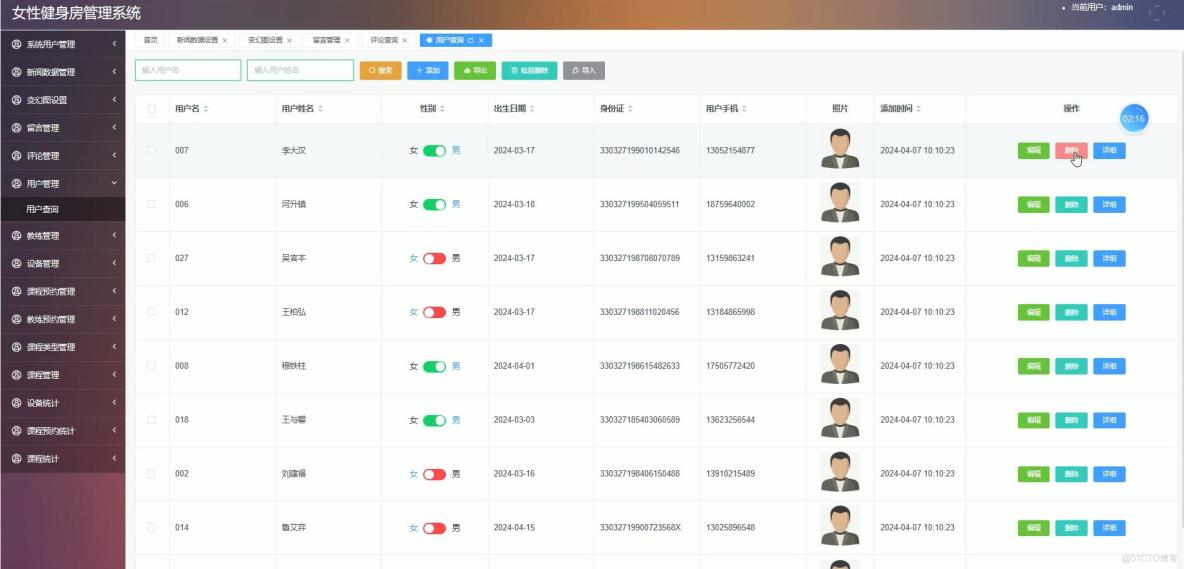Click the icon beside 评论管理 in sidebar
Image resolution: width=1184 pixels, height=569 pixels.
[x=17, y=155]
